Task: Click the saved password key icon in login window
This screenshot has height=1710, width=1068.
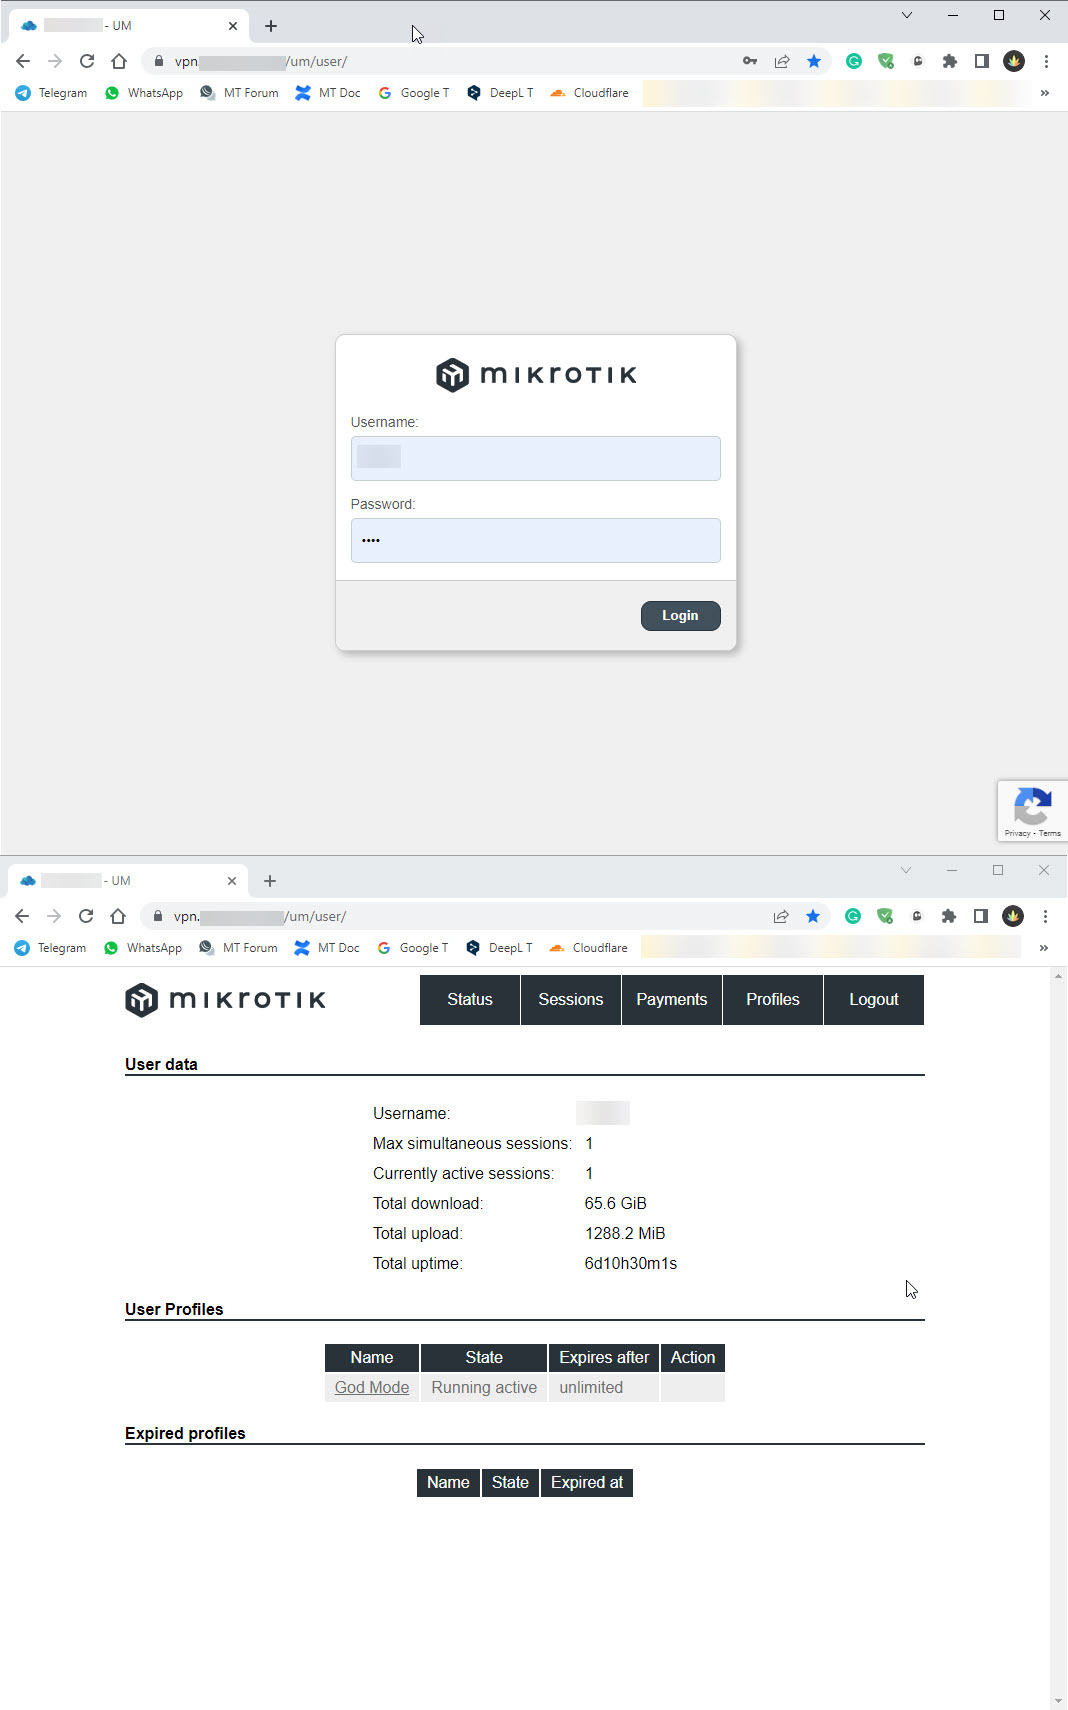Action: click(x=750, y=61)
